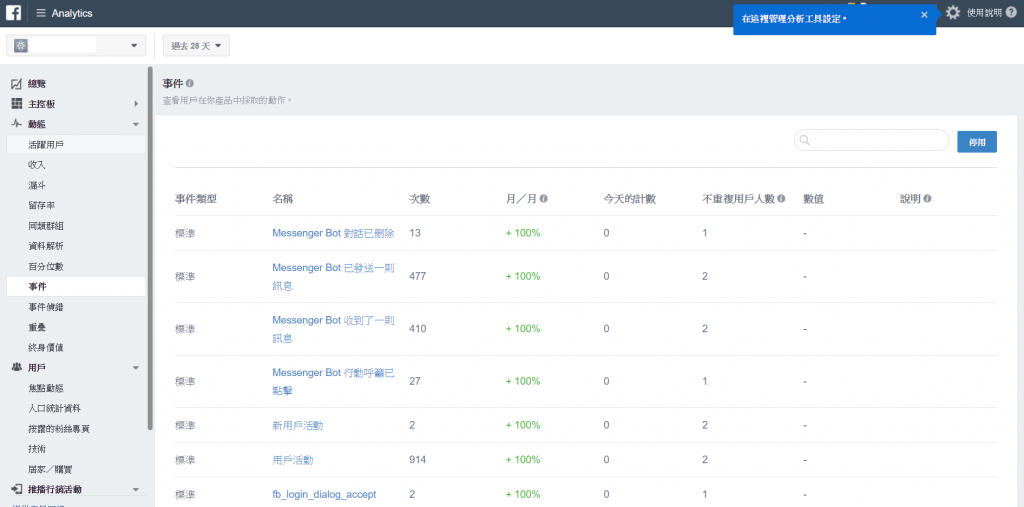This screenshot has height=507, width=1024.
Task: Open 總覽 in the sidebar
Action: (x=37, y=84)
